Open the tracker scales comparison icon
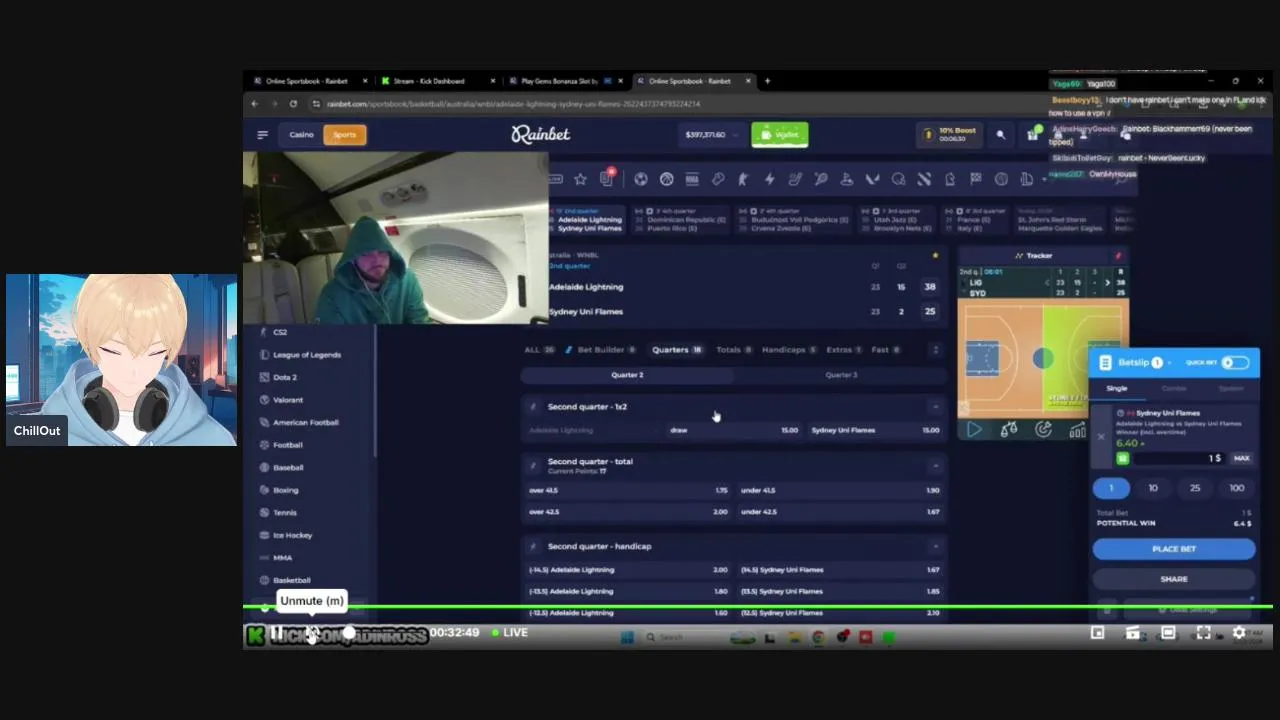This screenshot has height=720, width=1280. [x=1009, y=430]
